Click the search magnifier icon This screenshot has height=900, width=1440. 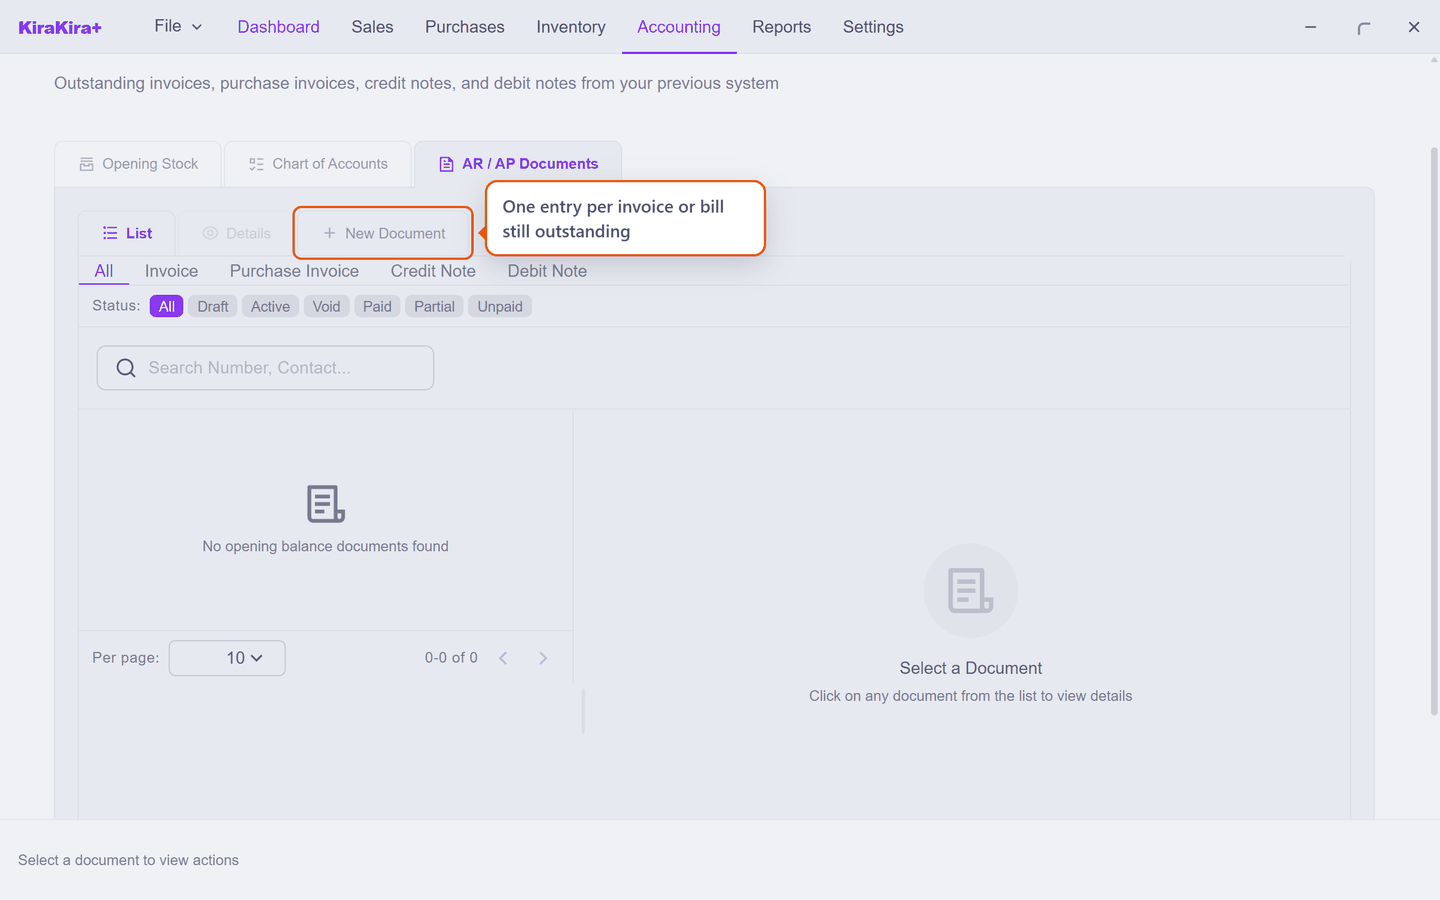126,368
